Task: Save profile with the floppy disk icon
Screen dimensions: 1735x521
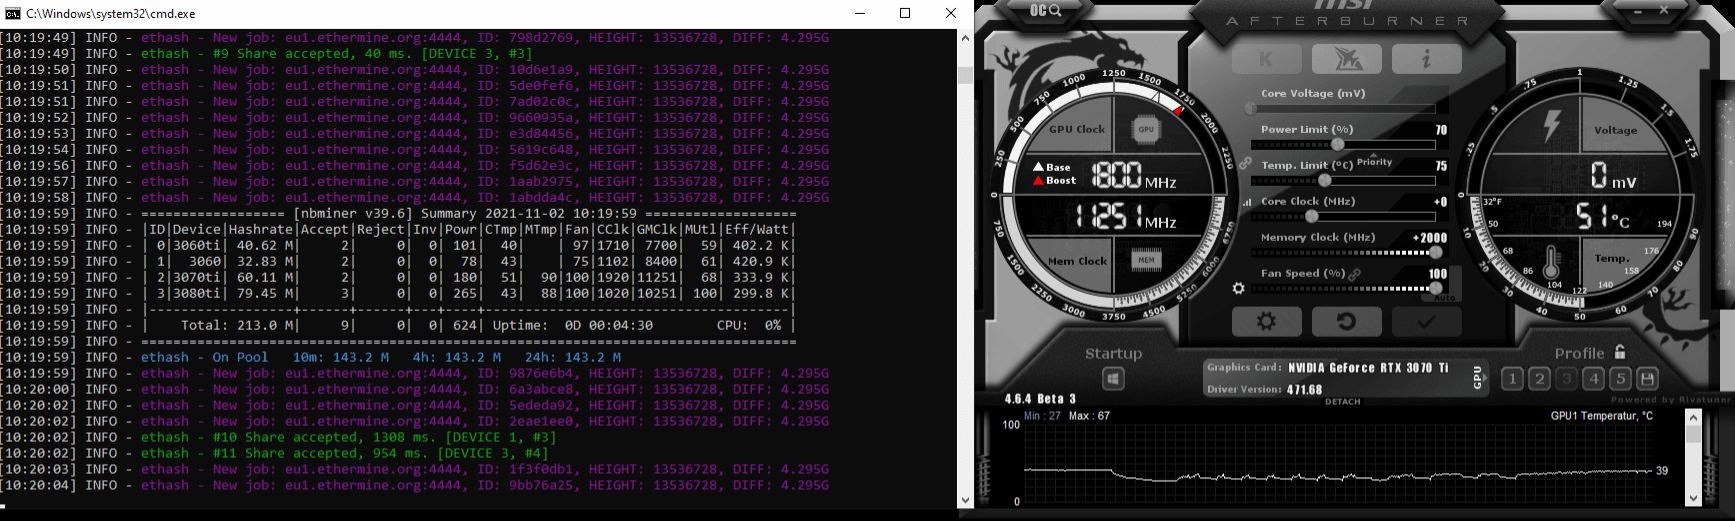Action: (1648, 379)
